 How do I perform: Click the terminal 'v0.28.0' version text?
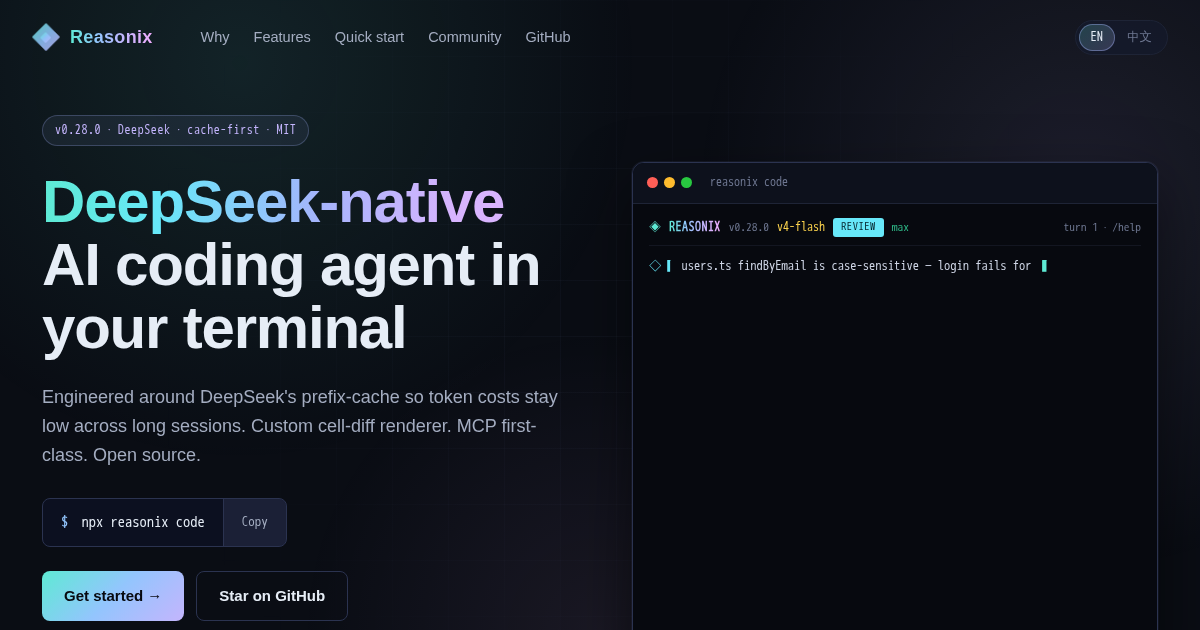749,227
